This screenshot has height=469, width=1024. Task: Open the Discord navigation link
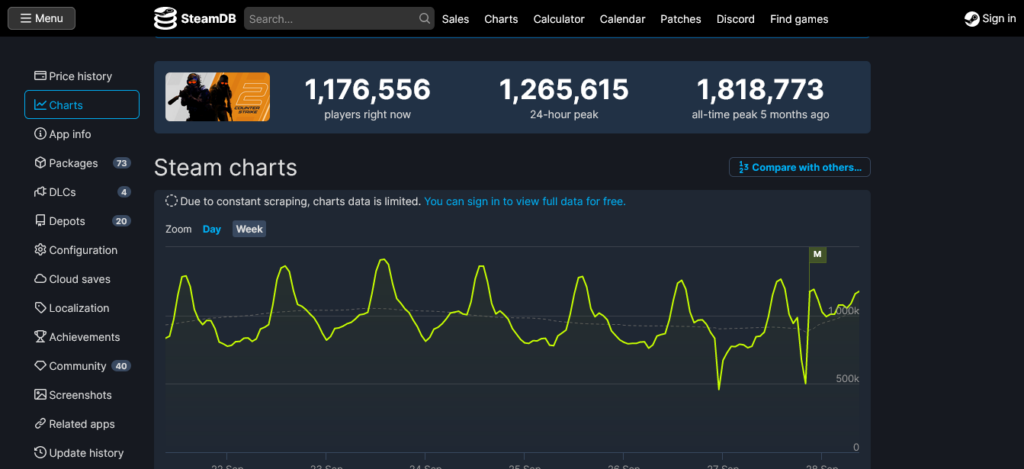735,19
